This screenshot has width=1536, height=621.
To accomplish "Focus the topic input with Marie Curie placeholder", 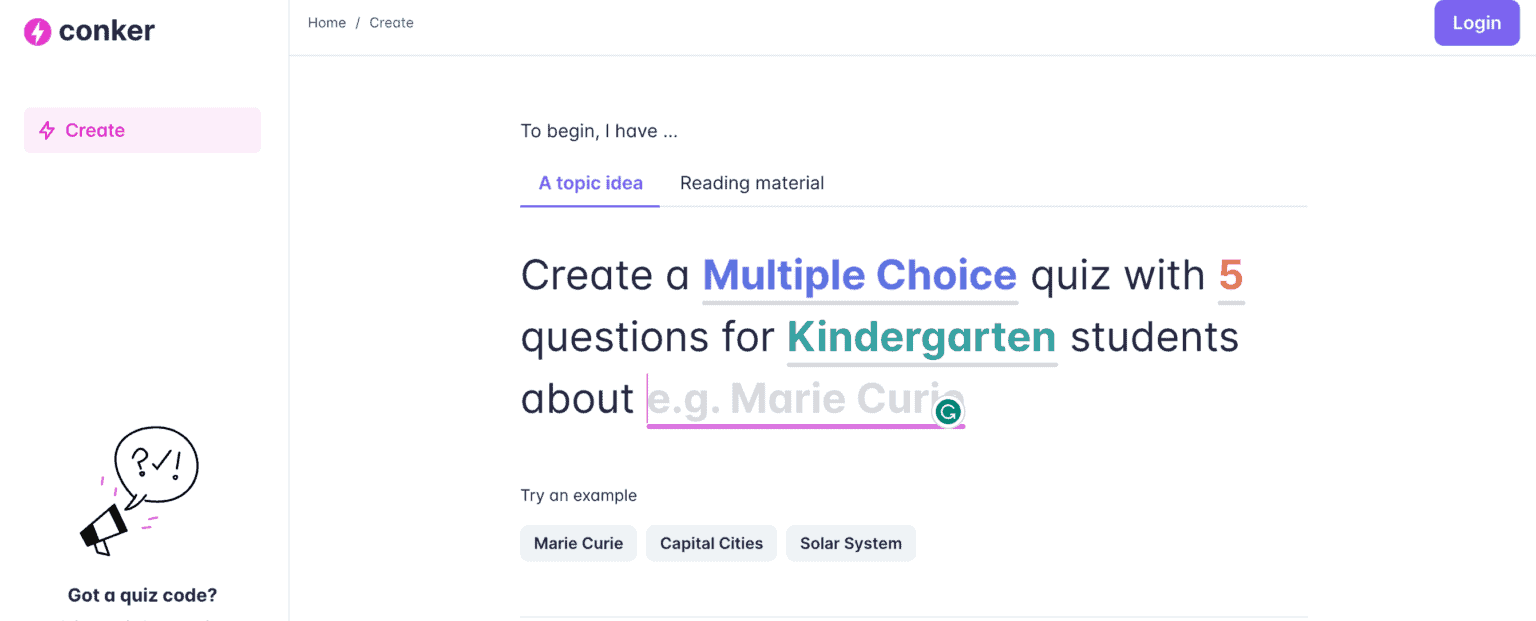I will pos(806,399).
